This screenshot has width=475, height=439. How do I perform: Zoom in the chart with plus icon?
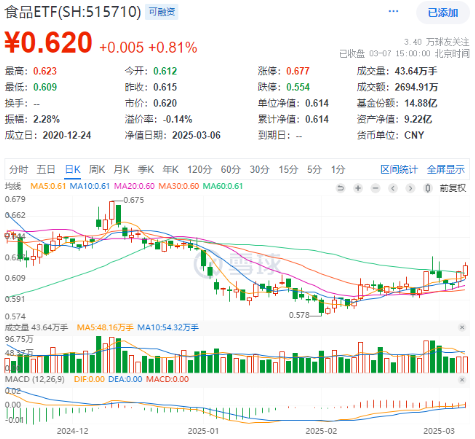358,188
